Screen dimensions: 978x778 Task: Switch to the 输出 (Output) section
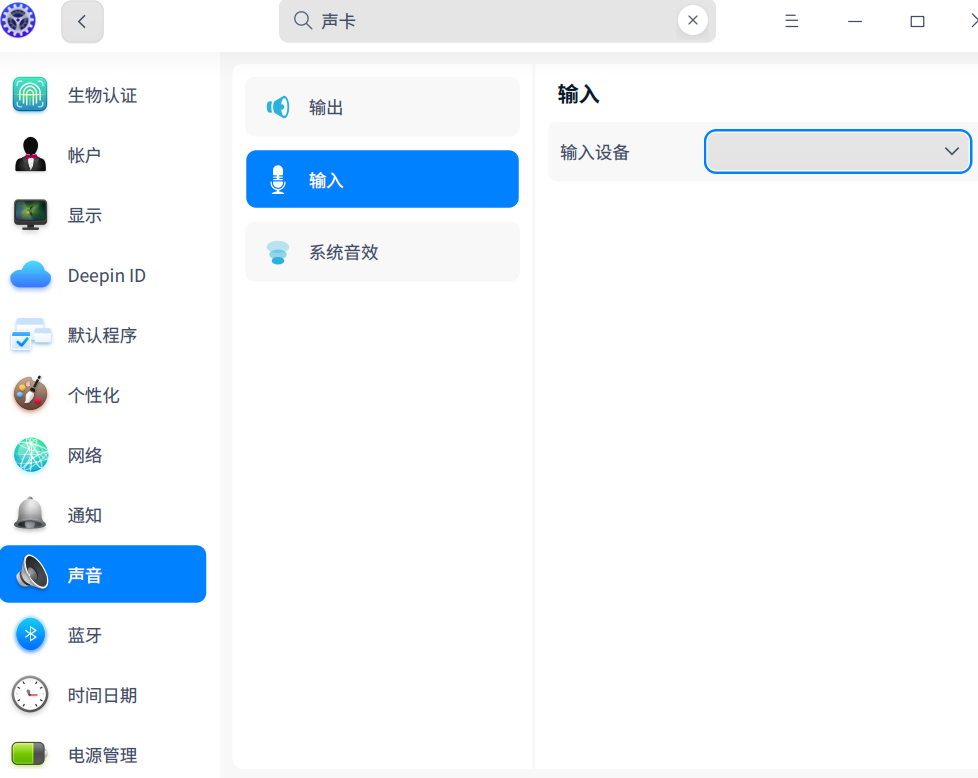381,106
